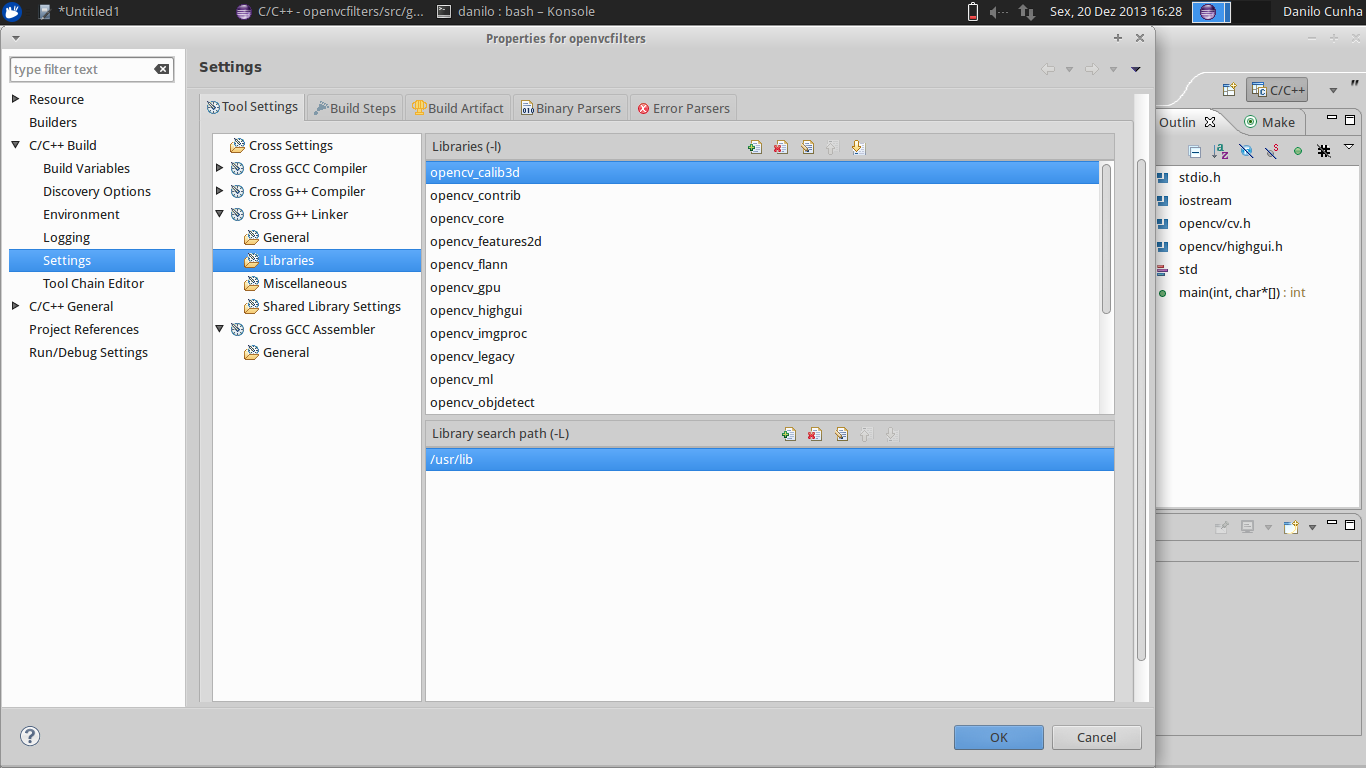
Task: Expand the Cross GCC Compiler node
Action: pos(220,168)
